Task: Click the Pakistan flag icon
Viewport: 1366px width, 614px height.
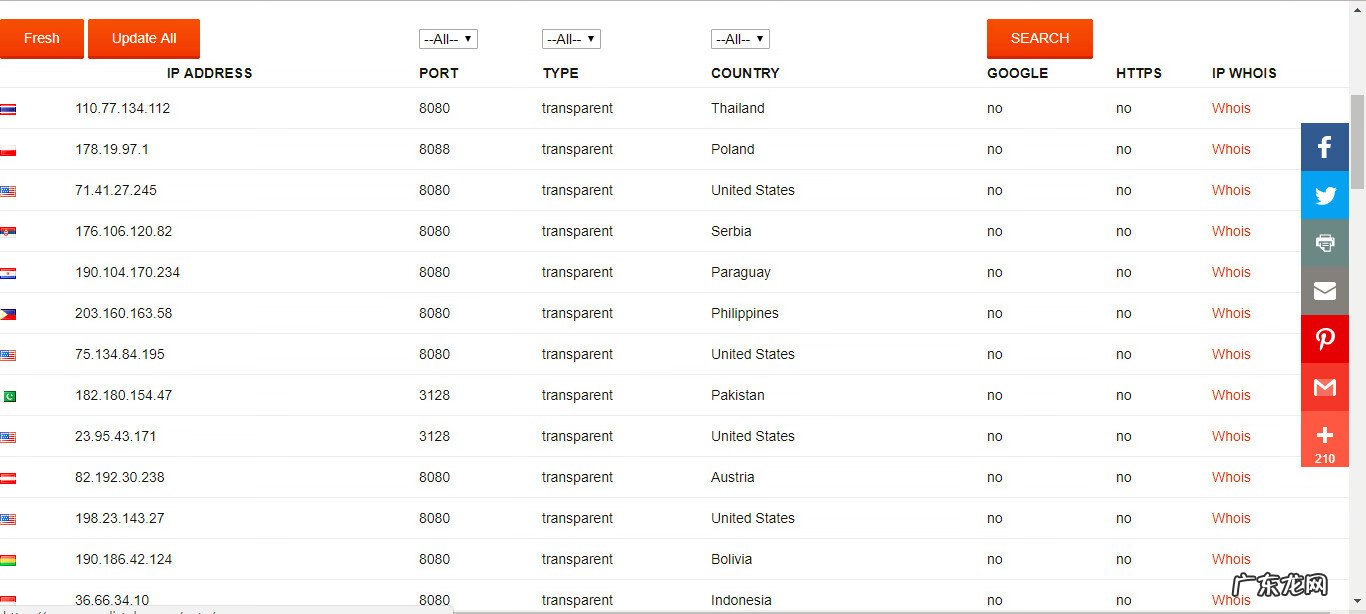Action: pyautogui.click(x=8, y=396)
